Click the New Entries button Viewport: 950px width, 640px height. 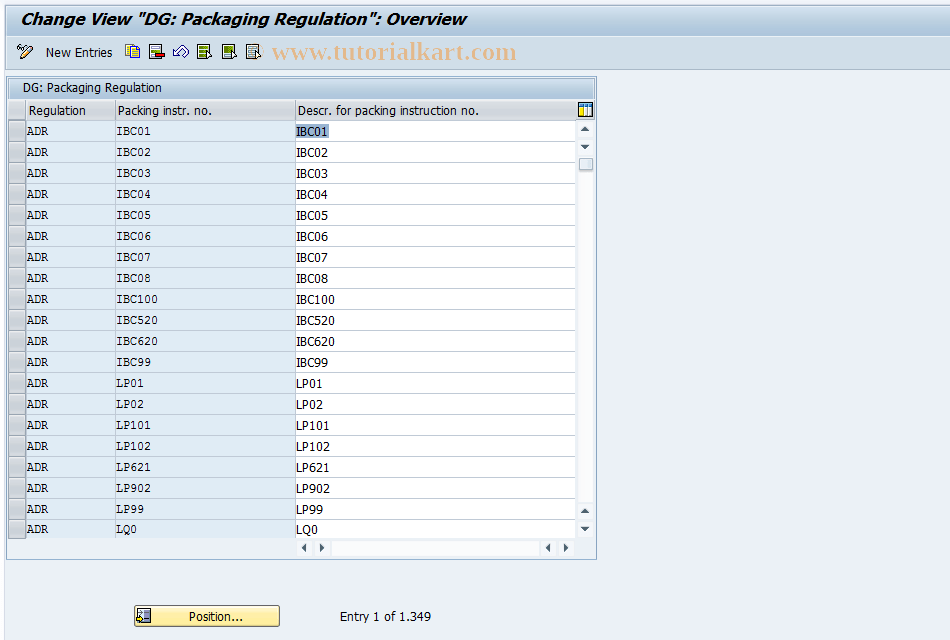79,52
